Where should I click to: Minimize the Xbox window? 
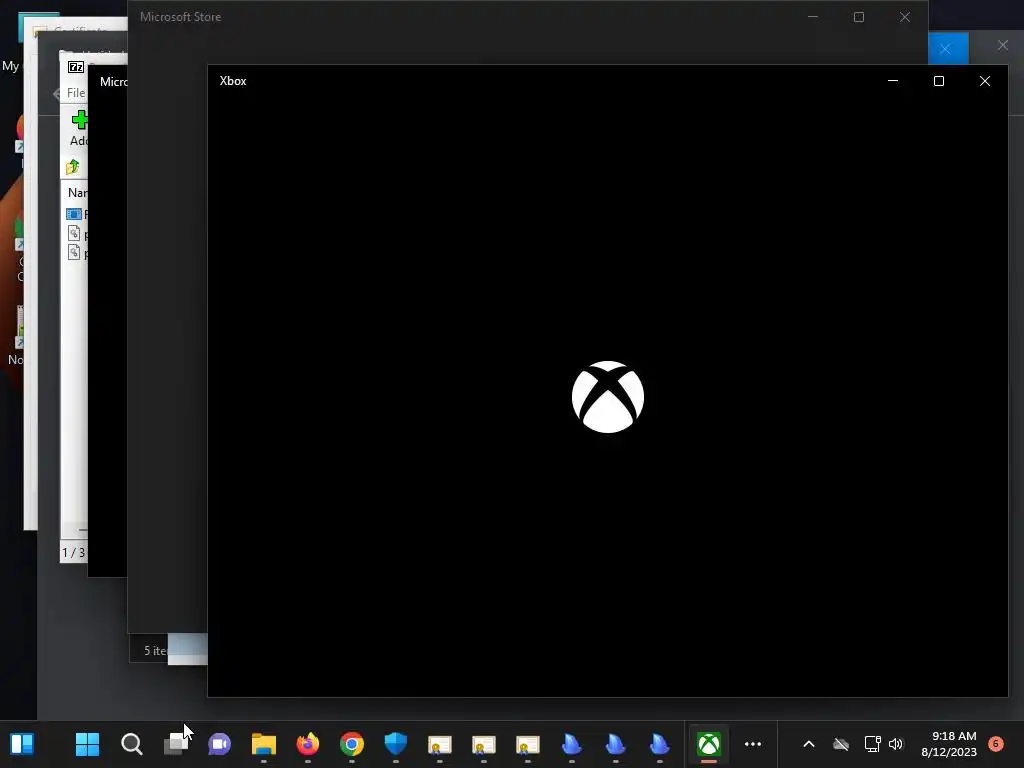coord(893,81)
